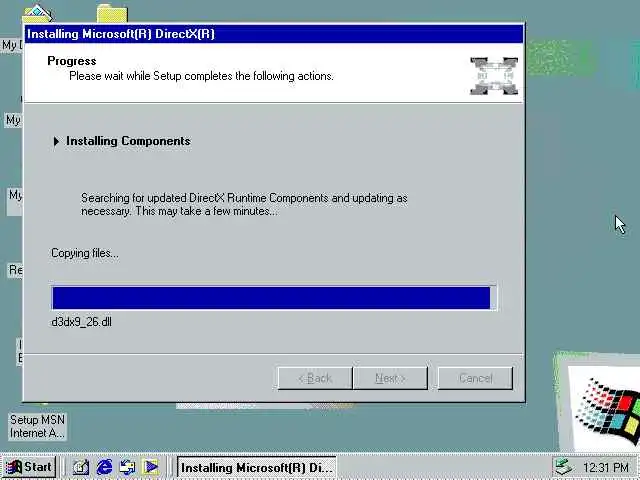
Task: Open the Windows Start menu
Action: (x=29, y=467)
